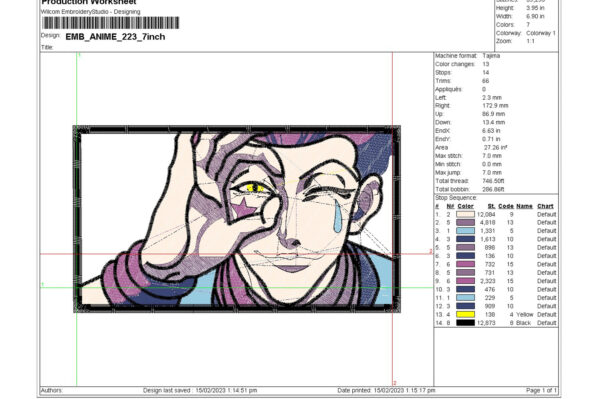This screenshot has width=600, height=399.
Task: Click the Authors label in the footer
Action: [x=52, y=391]
